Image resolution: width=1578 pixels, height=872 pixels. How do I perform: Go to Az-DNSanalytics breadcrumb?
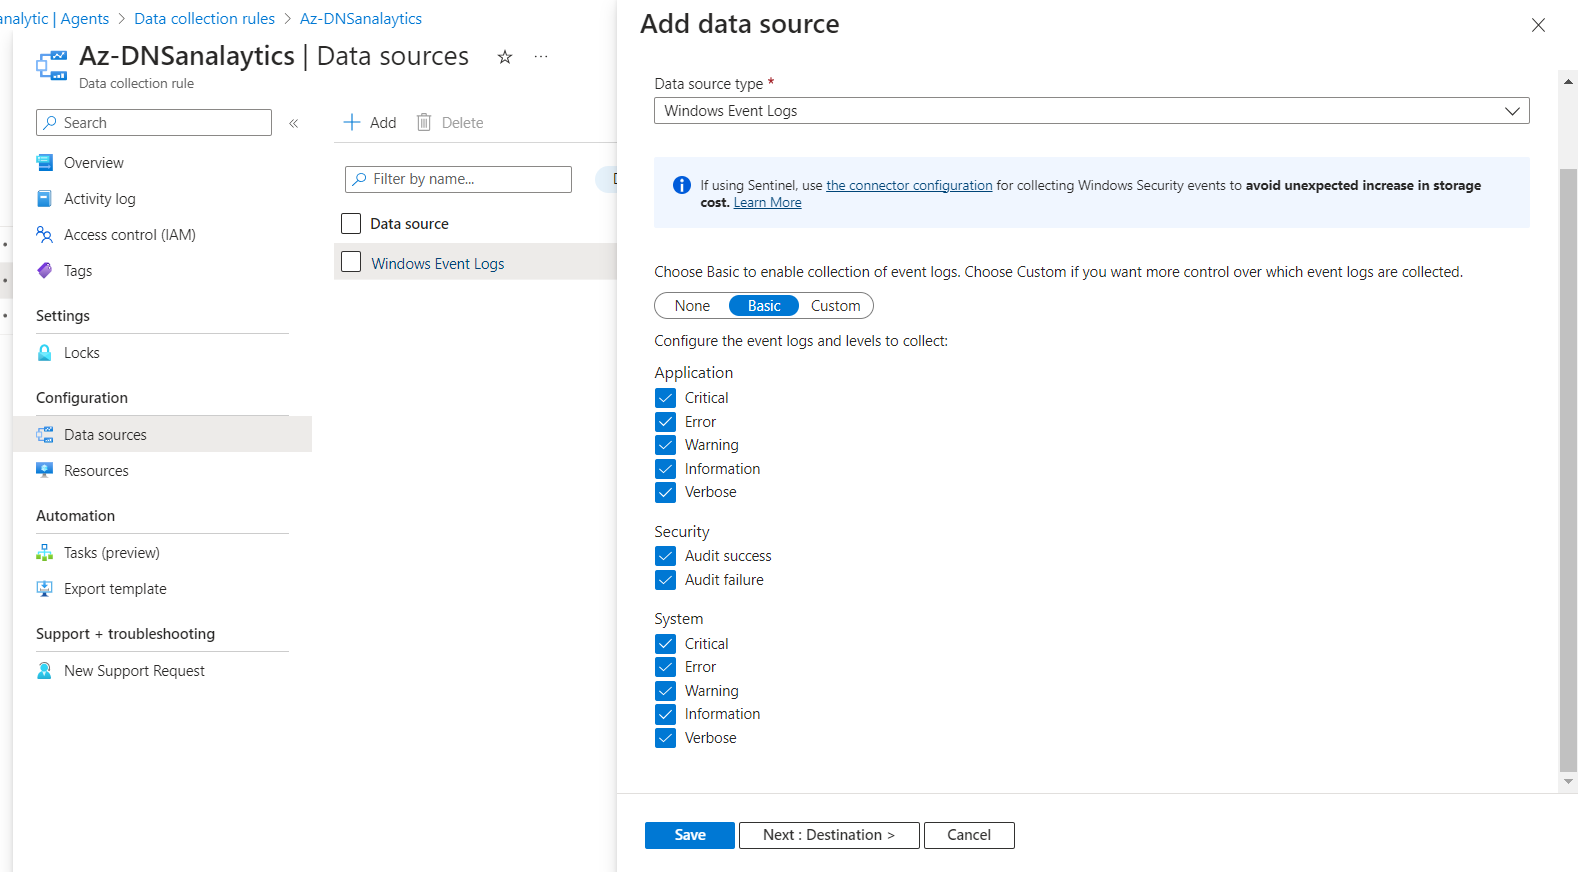click(361, 19)
